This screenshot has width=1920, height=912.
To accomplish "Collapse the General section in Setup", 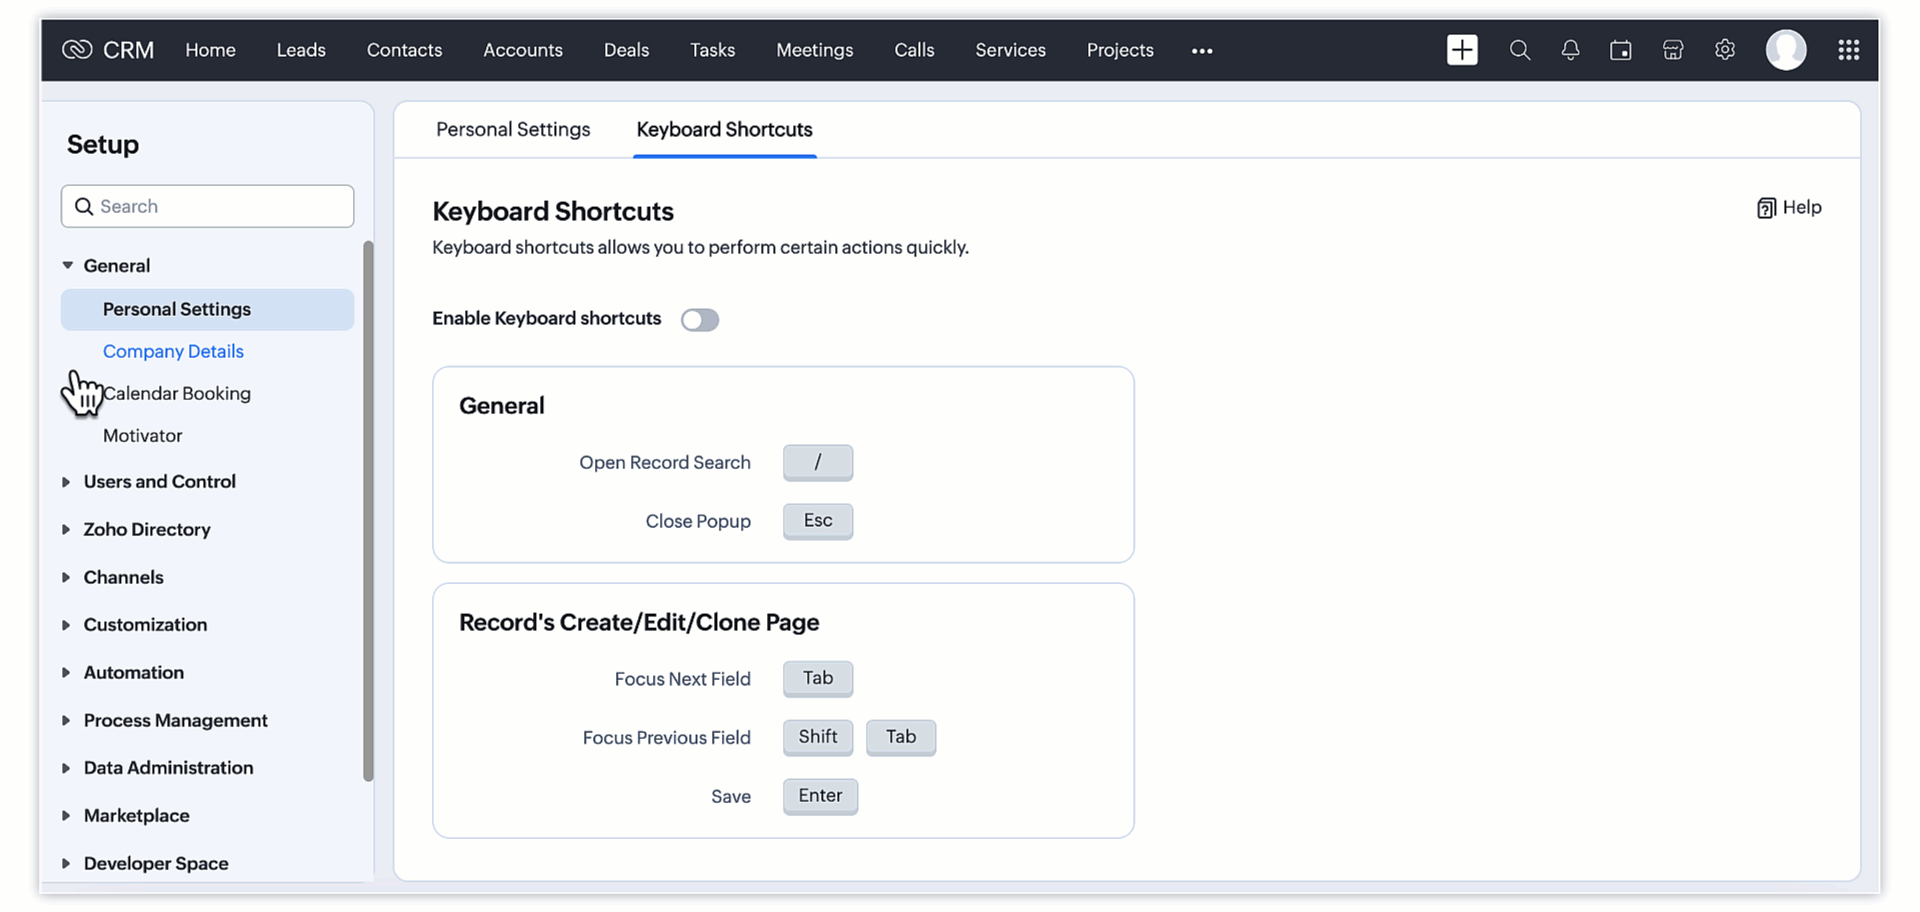I will pyautogui.click(x=68, y=266).
